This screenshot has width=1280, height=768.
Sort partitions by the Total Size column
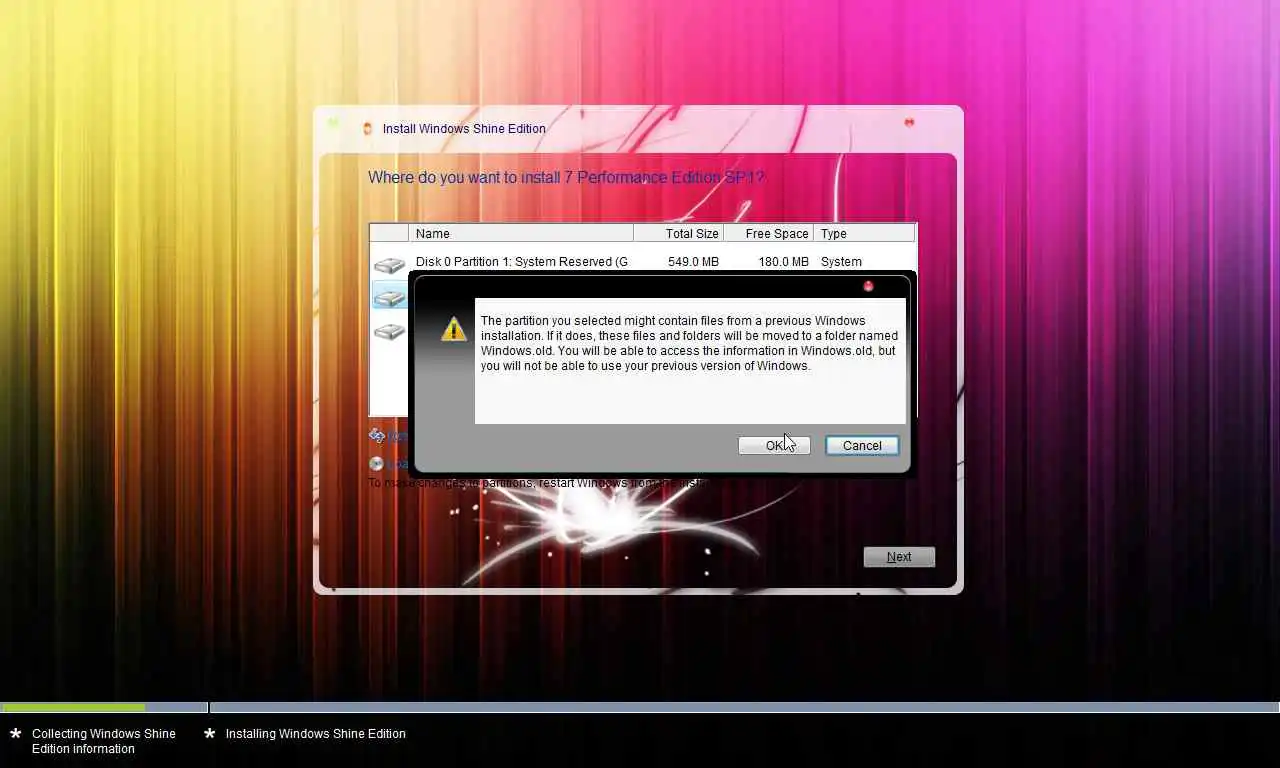pyautogui.click(x=678, y=233)
